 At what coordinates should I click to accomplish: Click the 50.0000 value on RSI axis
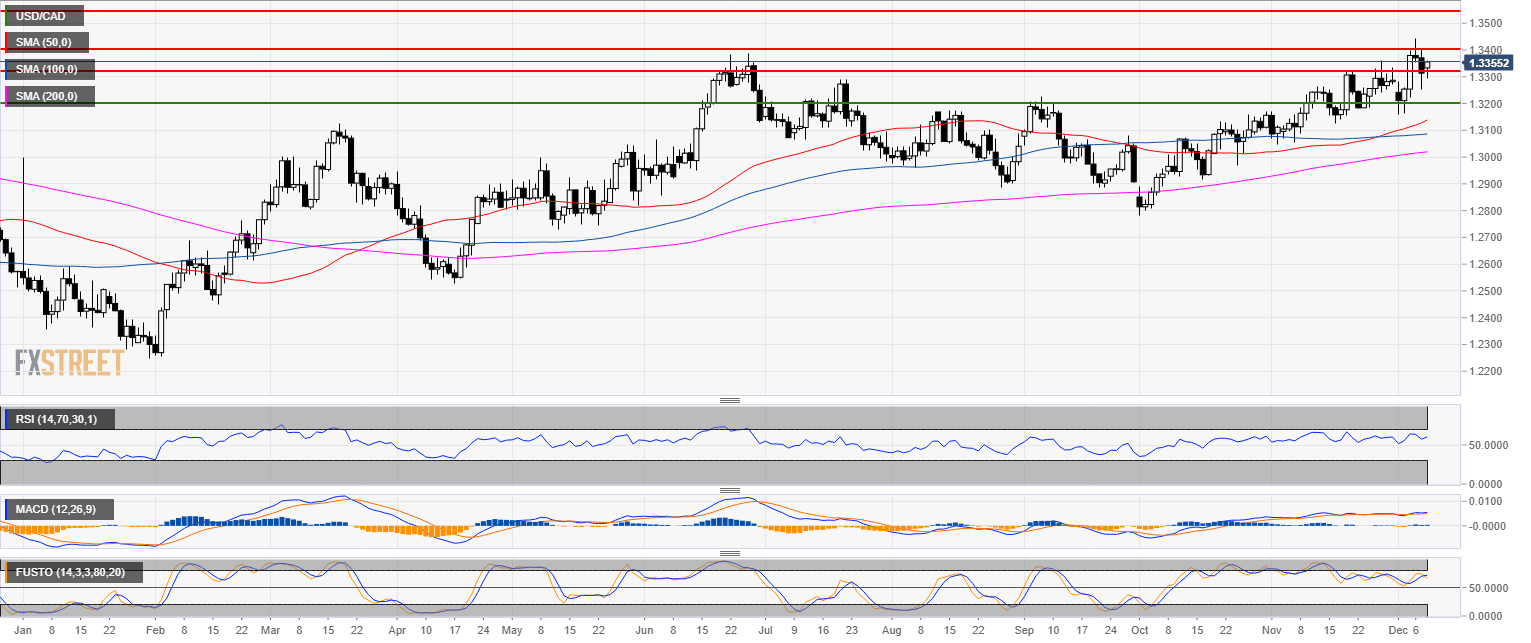(1483, 445)
